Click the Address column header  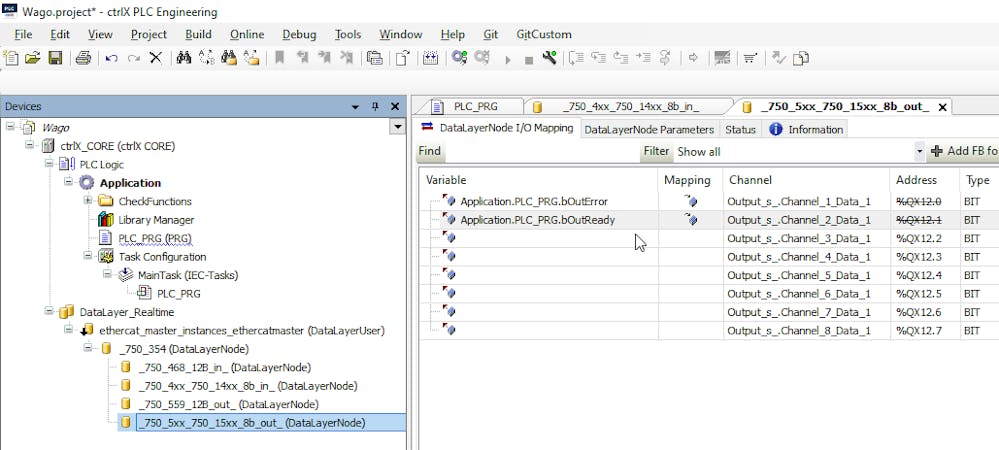(x=924, y=180)
